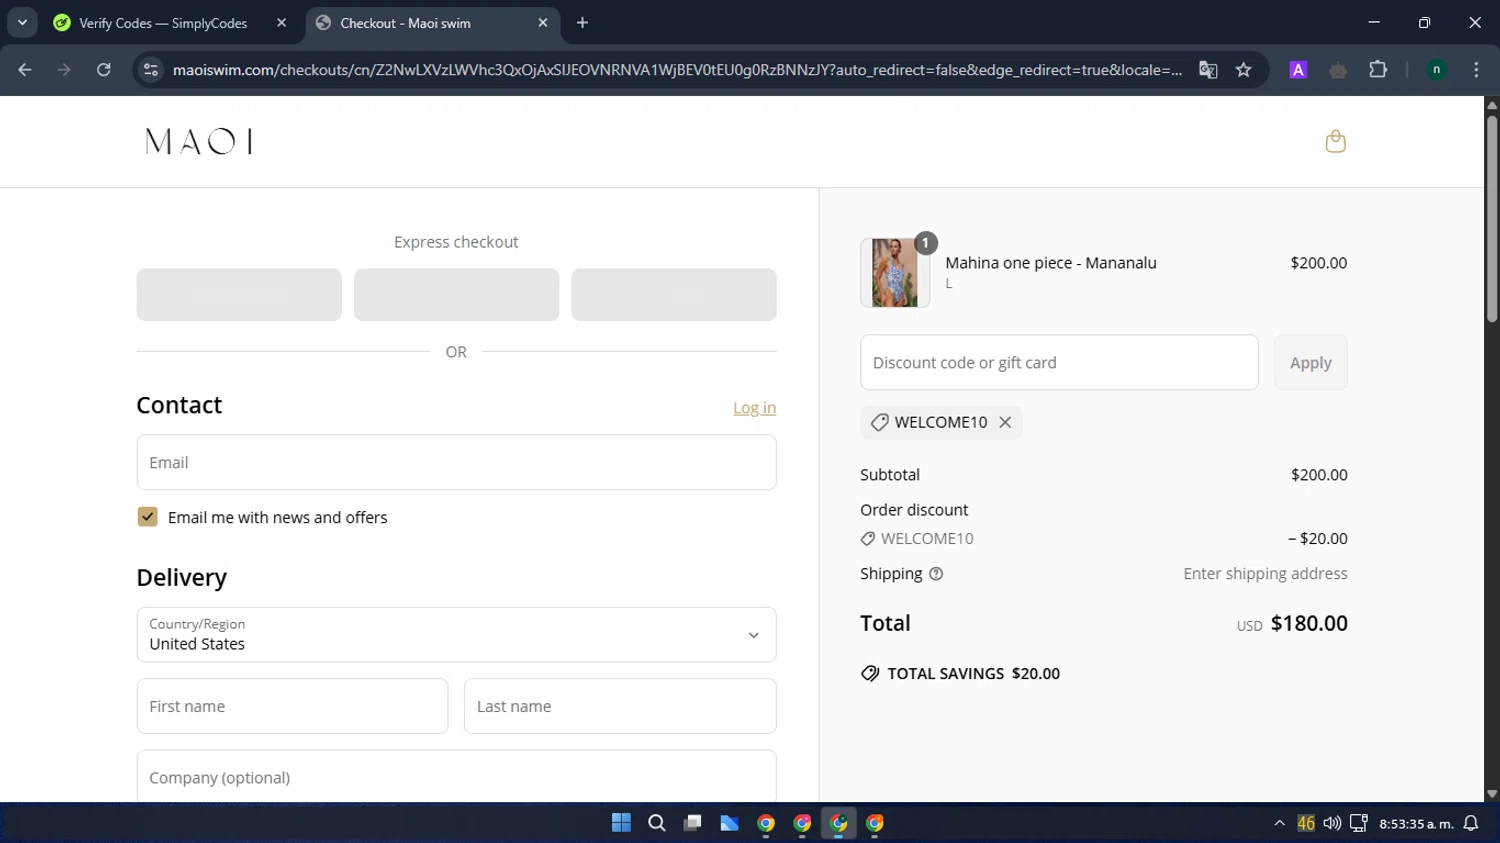Open the shopping bag cart icon
Image resolution: width=1500 pixels, height=843 pixels.
[1335, 141]
